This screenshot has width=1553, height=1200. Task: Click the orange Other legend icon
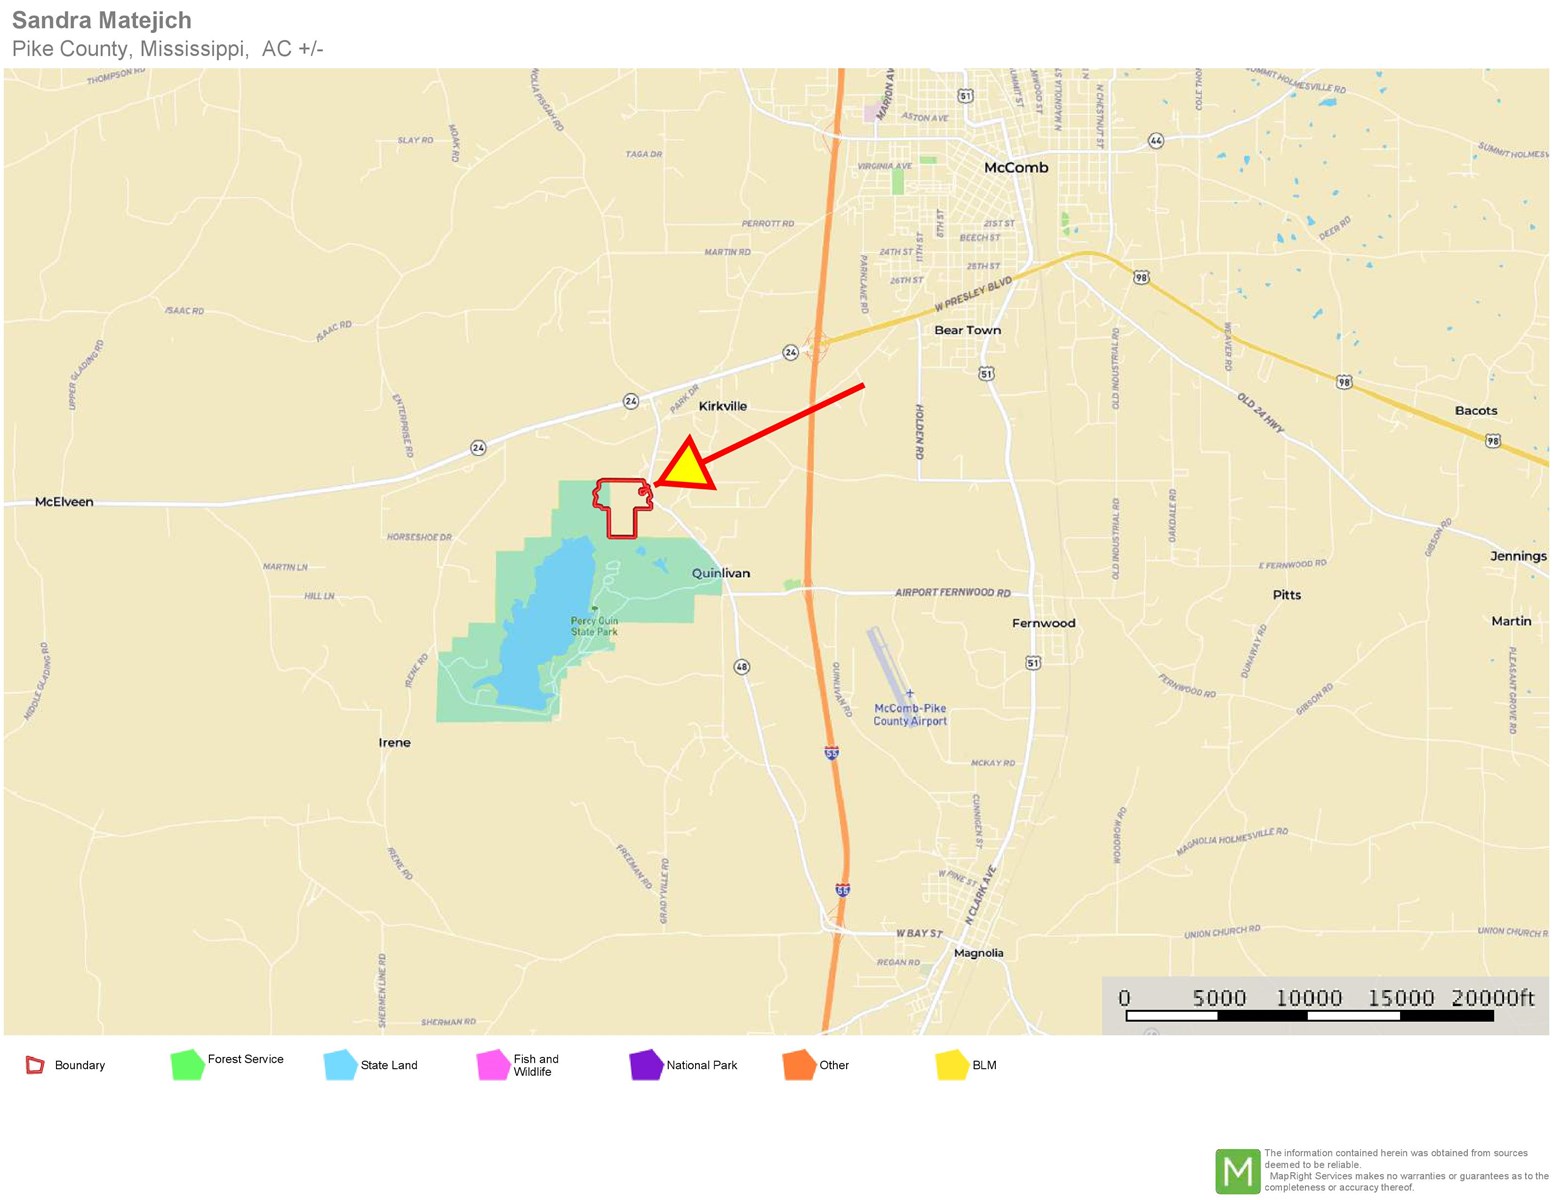(x=799, y=1065)
